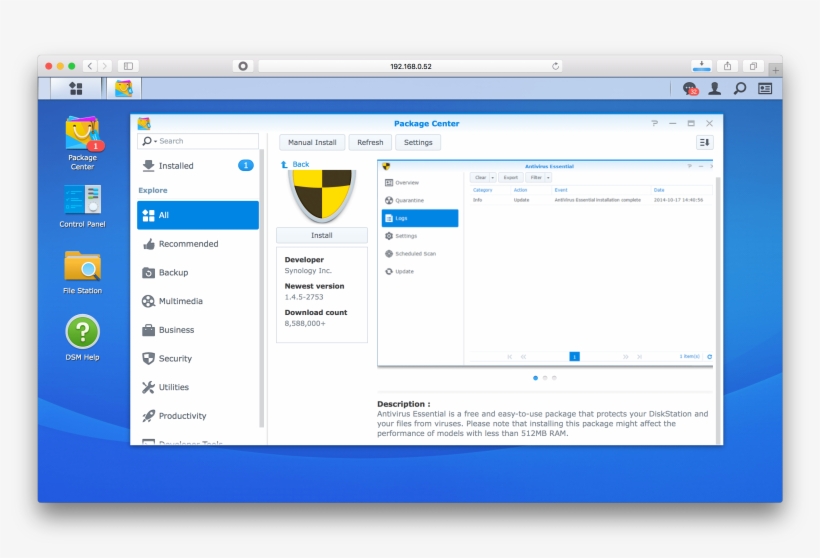Screen dimensions: 820x558
Task: Click Safari back navigation arrow
Action: 90,66
